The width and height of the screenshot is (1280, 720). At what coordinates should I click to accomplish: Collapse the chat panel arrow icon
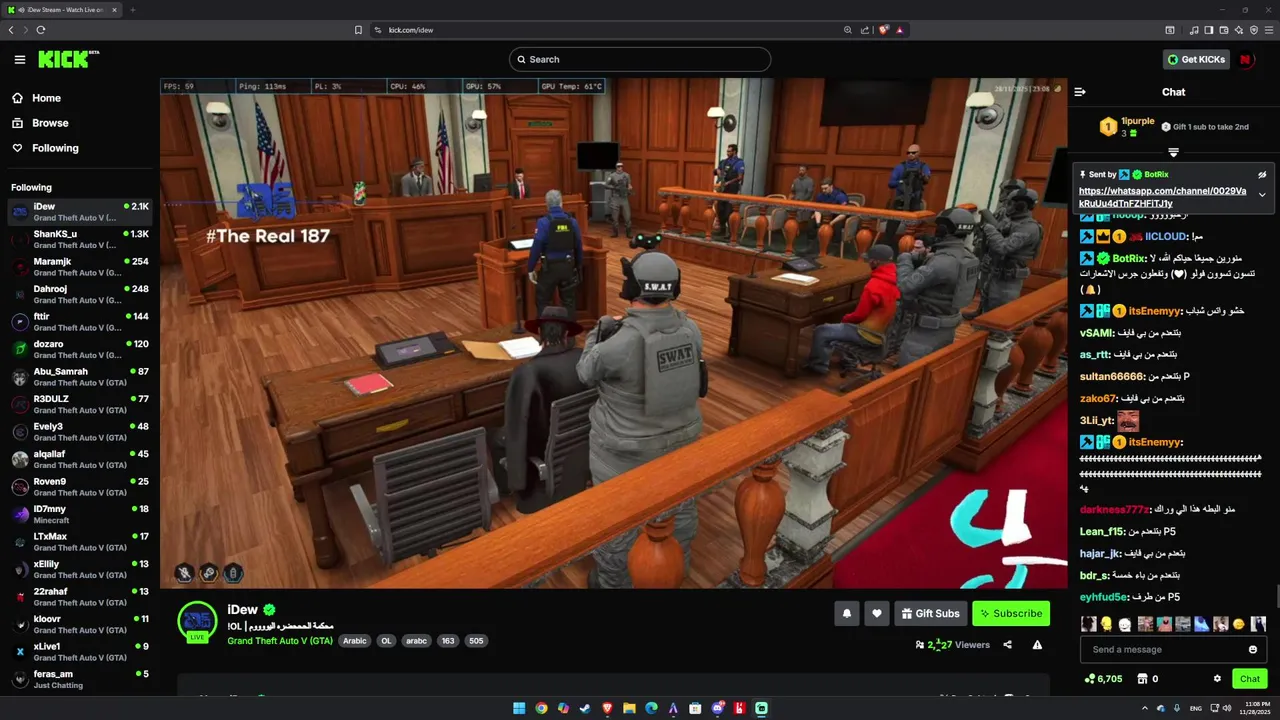(x=1080, y=92)
